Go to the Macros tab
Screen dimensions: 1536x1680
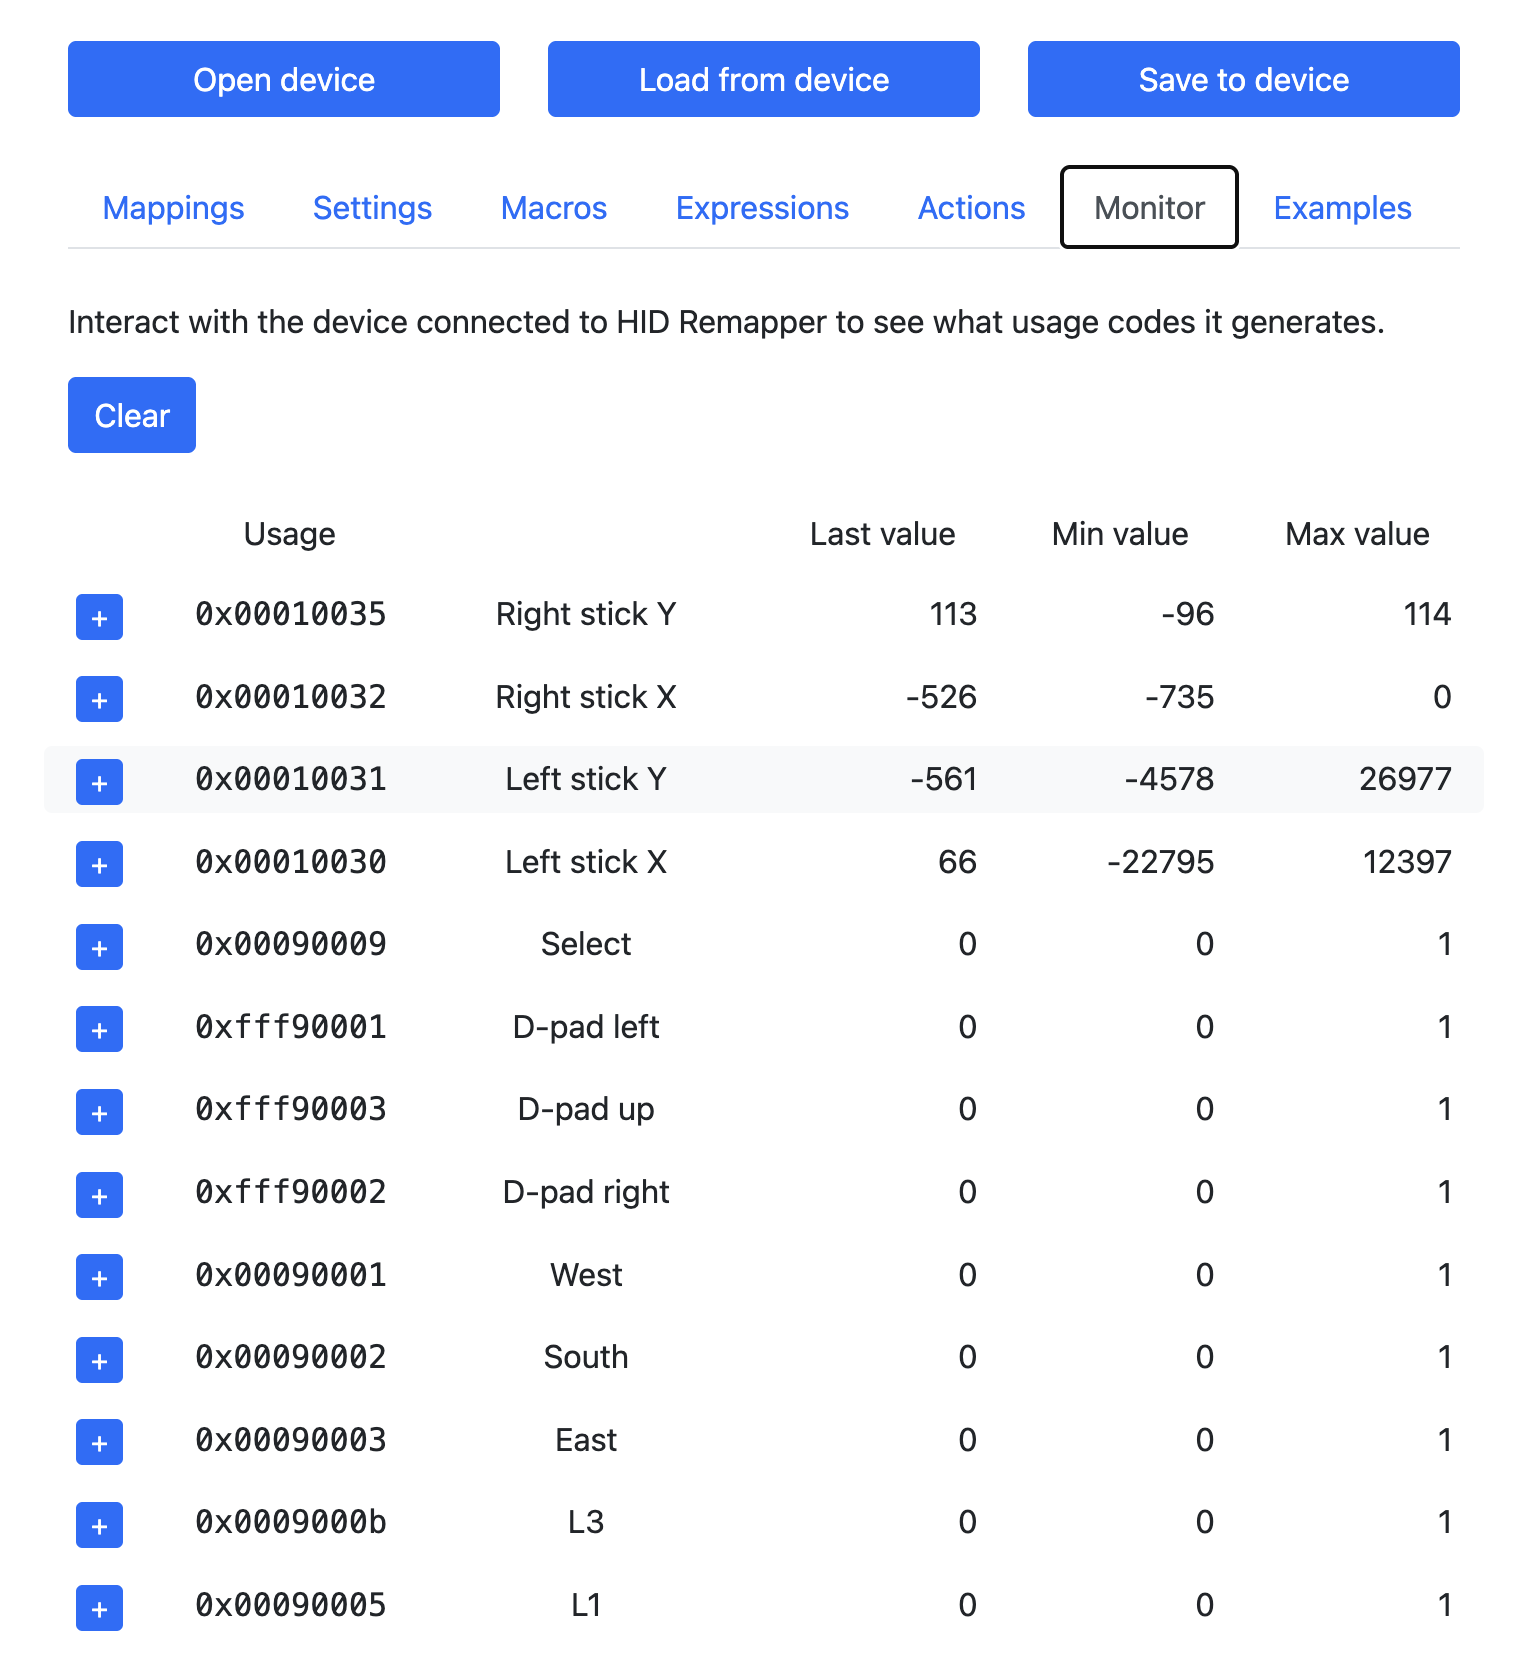(x=554, y=208)
